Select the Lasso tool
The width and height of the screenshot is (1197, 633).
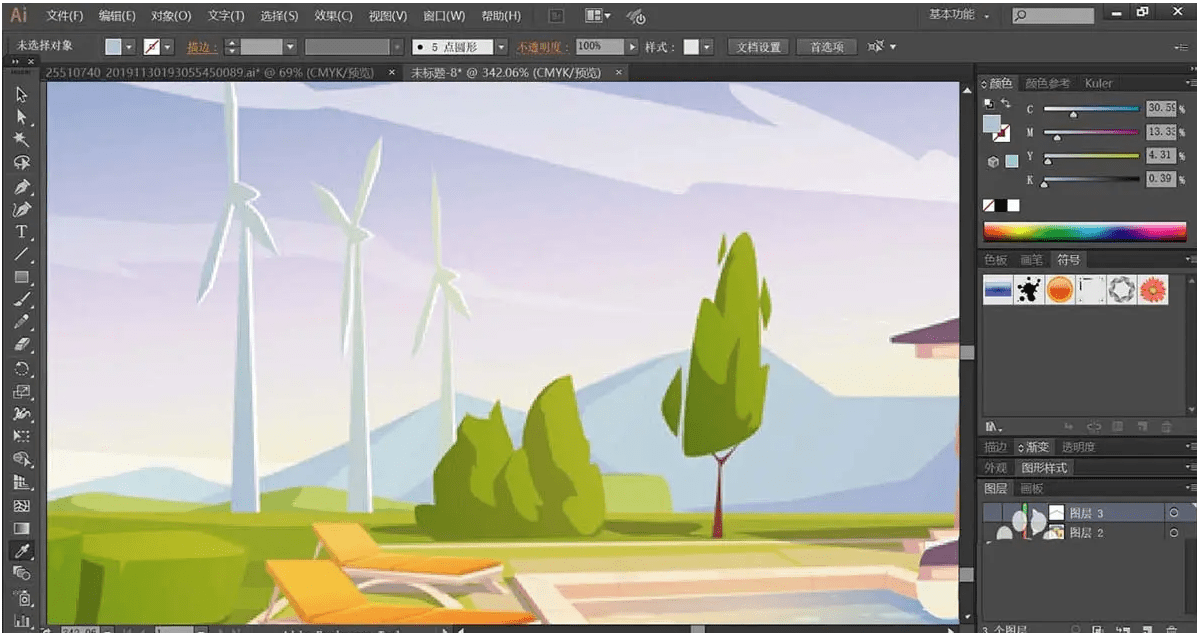pos(21,163)
